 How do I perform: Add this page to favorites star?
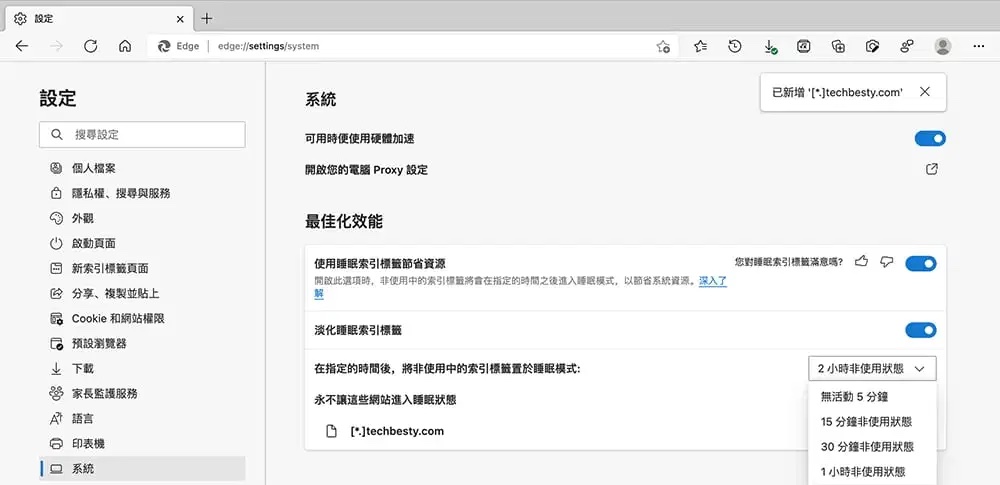pos(663,46)
